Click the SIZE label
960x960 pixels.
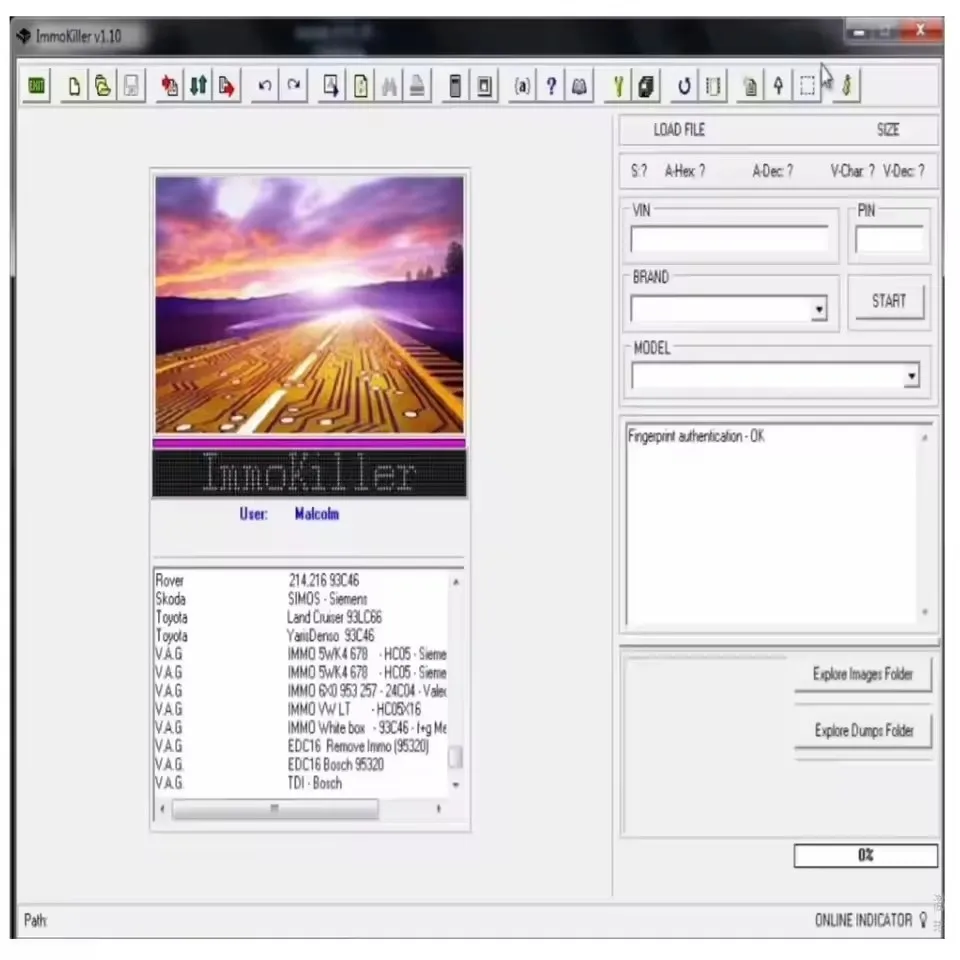888,130
